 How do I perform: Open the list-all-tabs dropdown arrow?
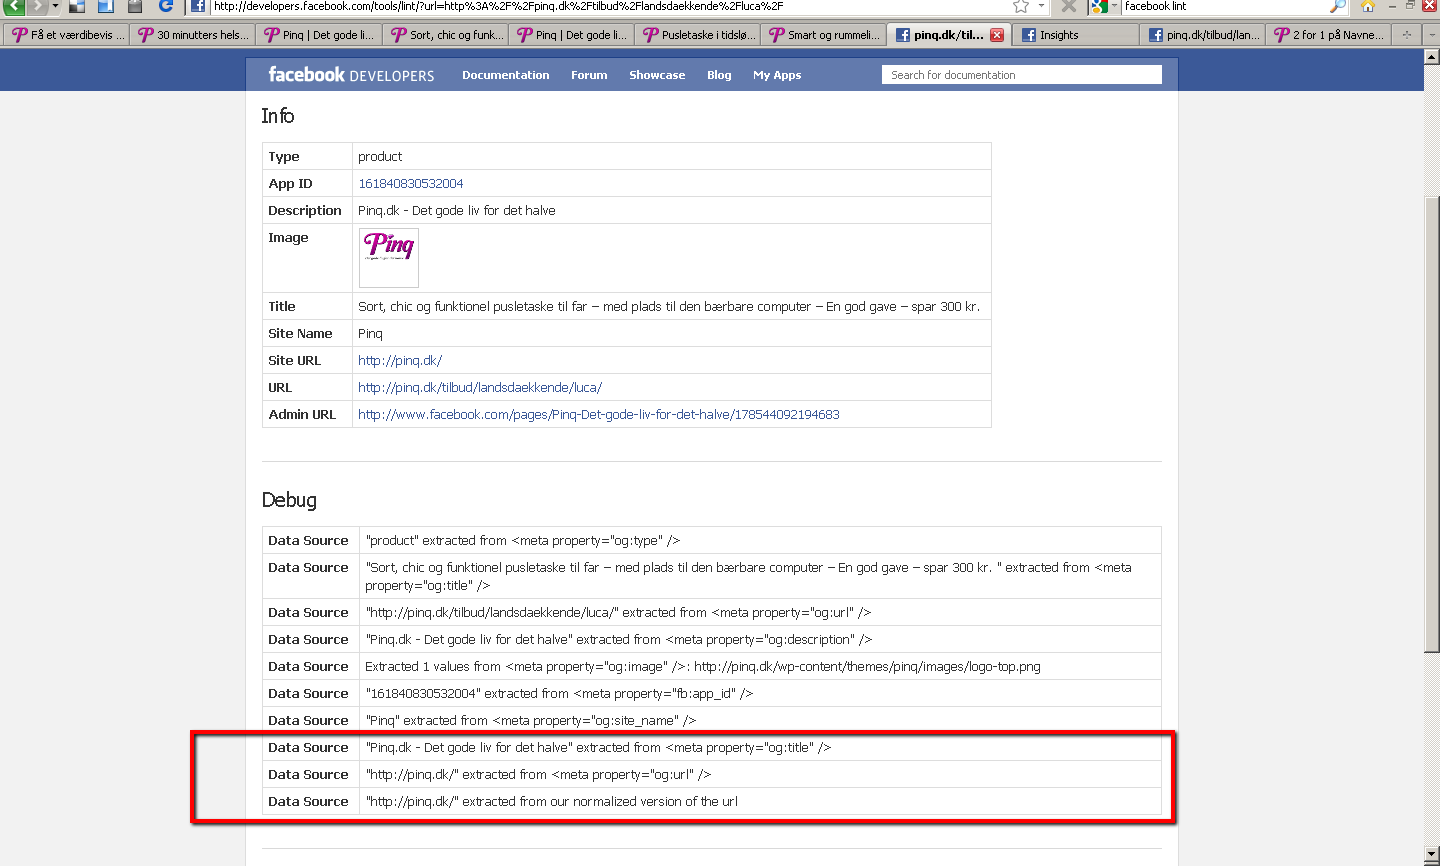1430,35
